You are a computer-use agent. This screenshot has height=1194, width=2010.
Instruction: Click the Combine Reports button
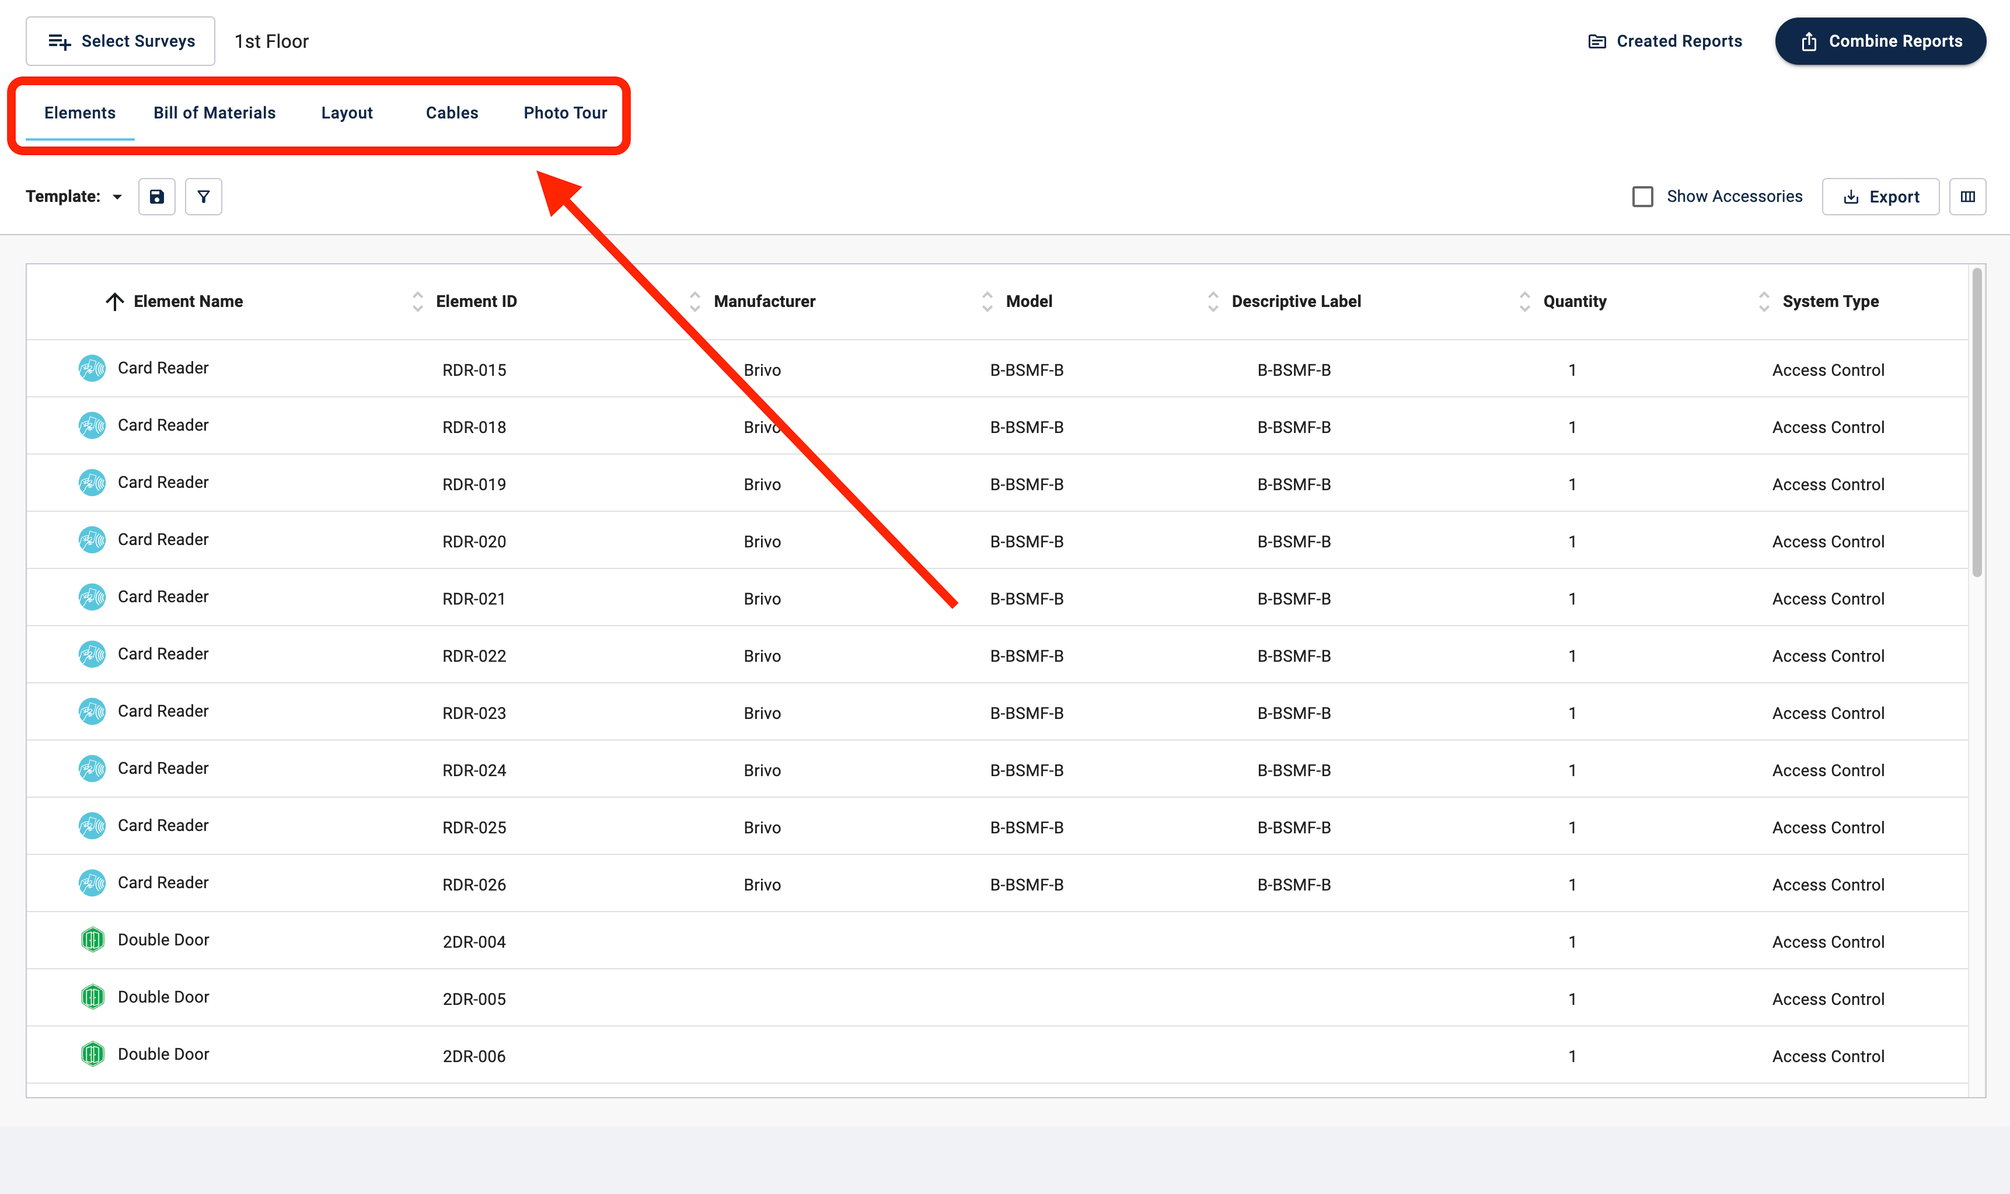tap(1880, 41)
